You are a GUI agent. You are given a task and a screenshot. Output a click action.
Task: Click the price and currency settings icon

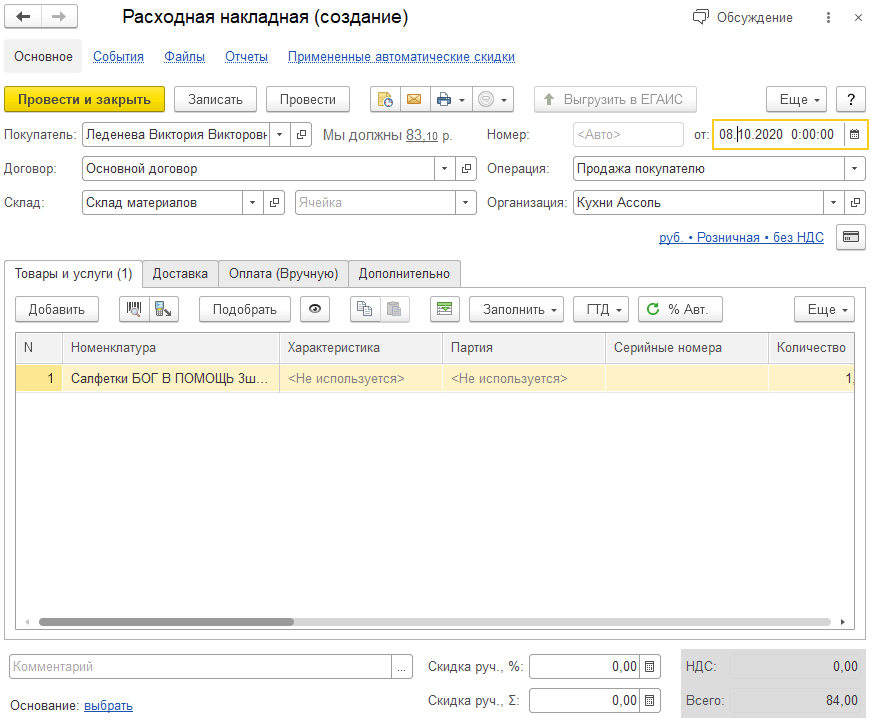[x=851, y=237]
